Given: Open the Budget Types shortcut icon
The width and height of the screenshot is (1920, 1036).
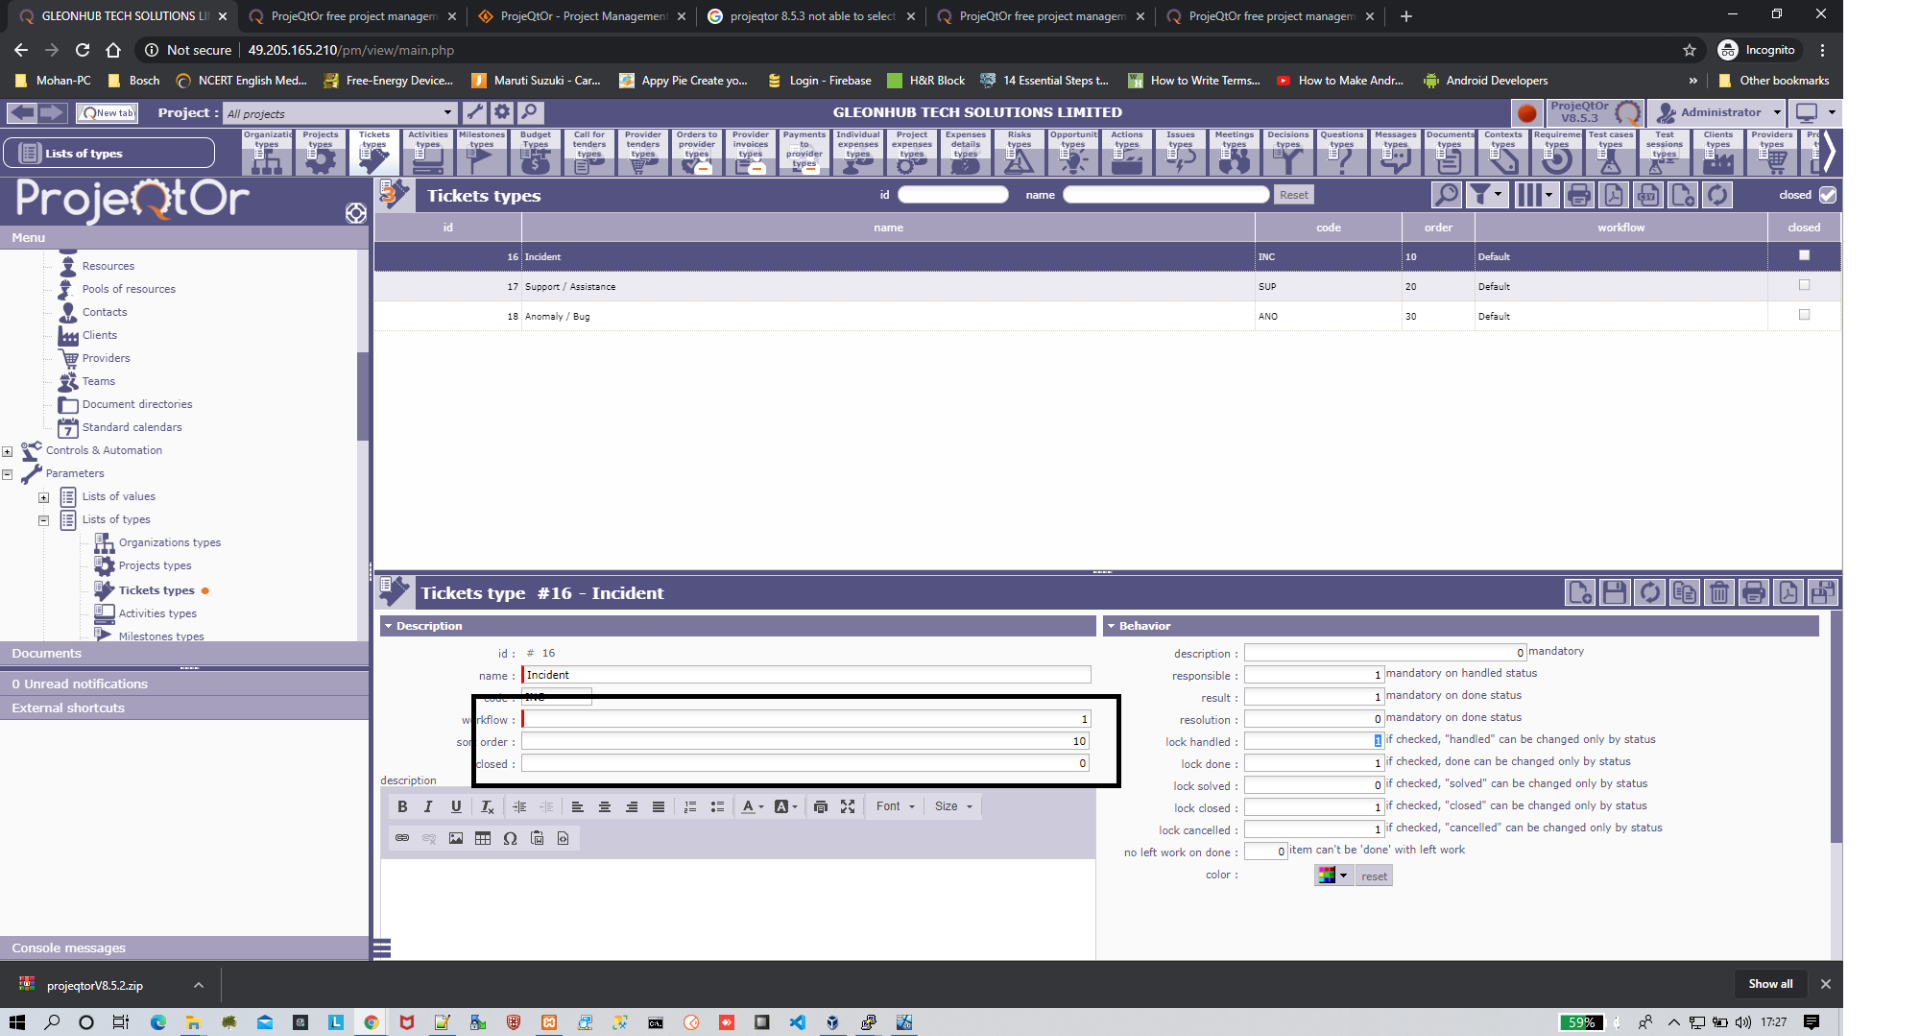Looking at the screenshot, I should pos(535,153).
